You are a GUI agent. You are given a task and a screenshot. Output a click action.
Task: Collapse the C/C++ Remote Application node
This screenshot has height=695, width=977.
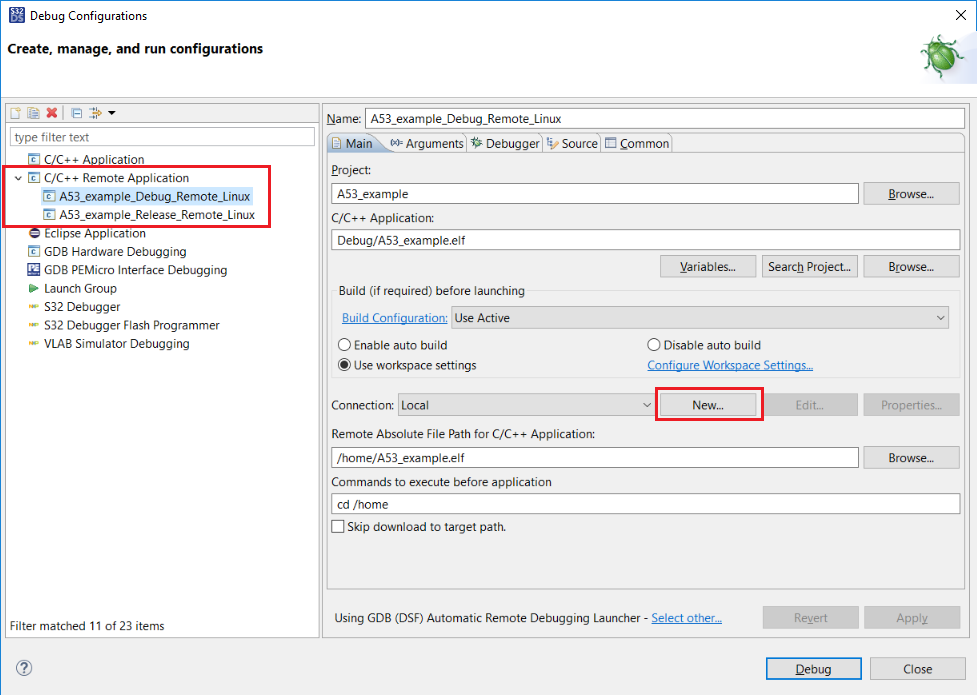(x=17, y=178)
